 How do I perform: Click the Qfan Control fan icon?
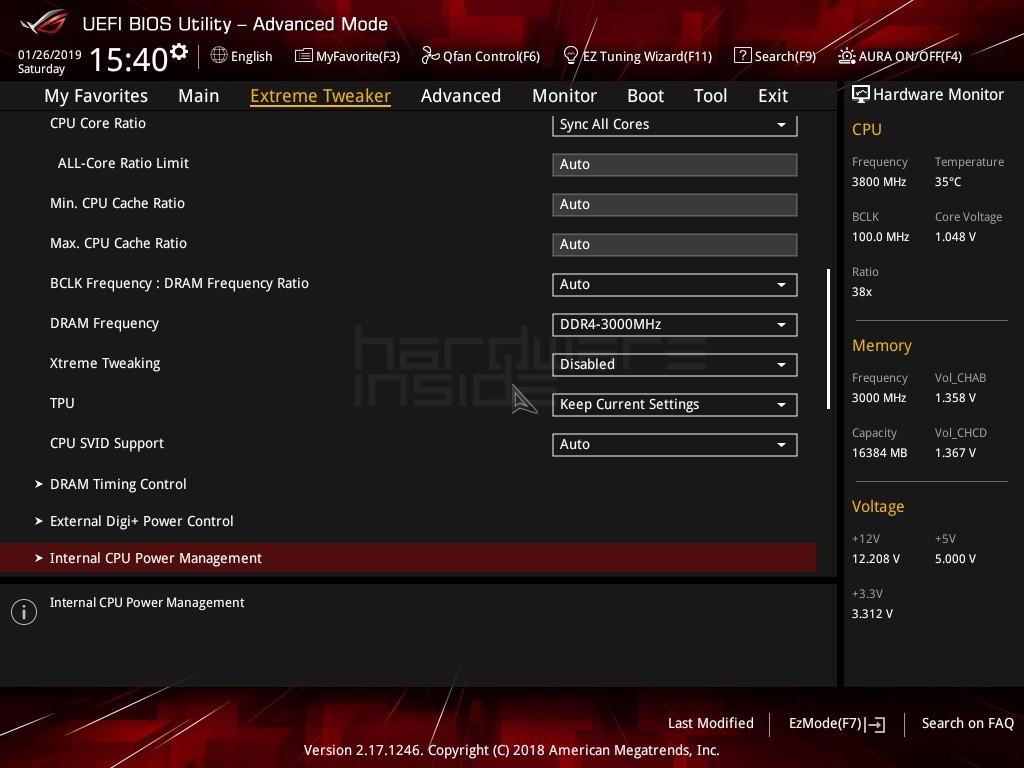[430, 56]
